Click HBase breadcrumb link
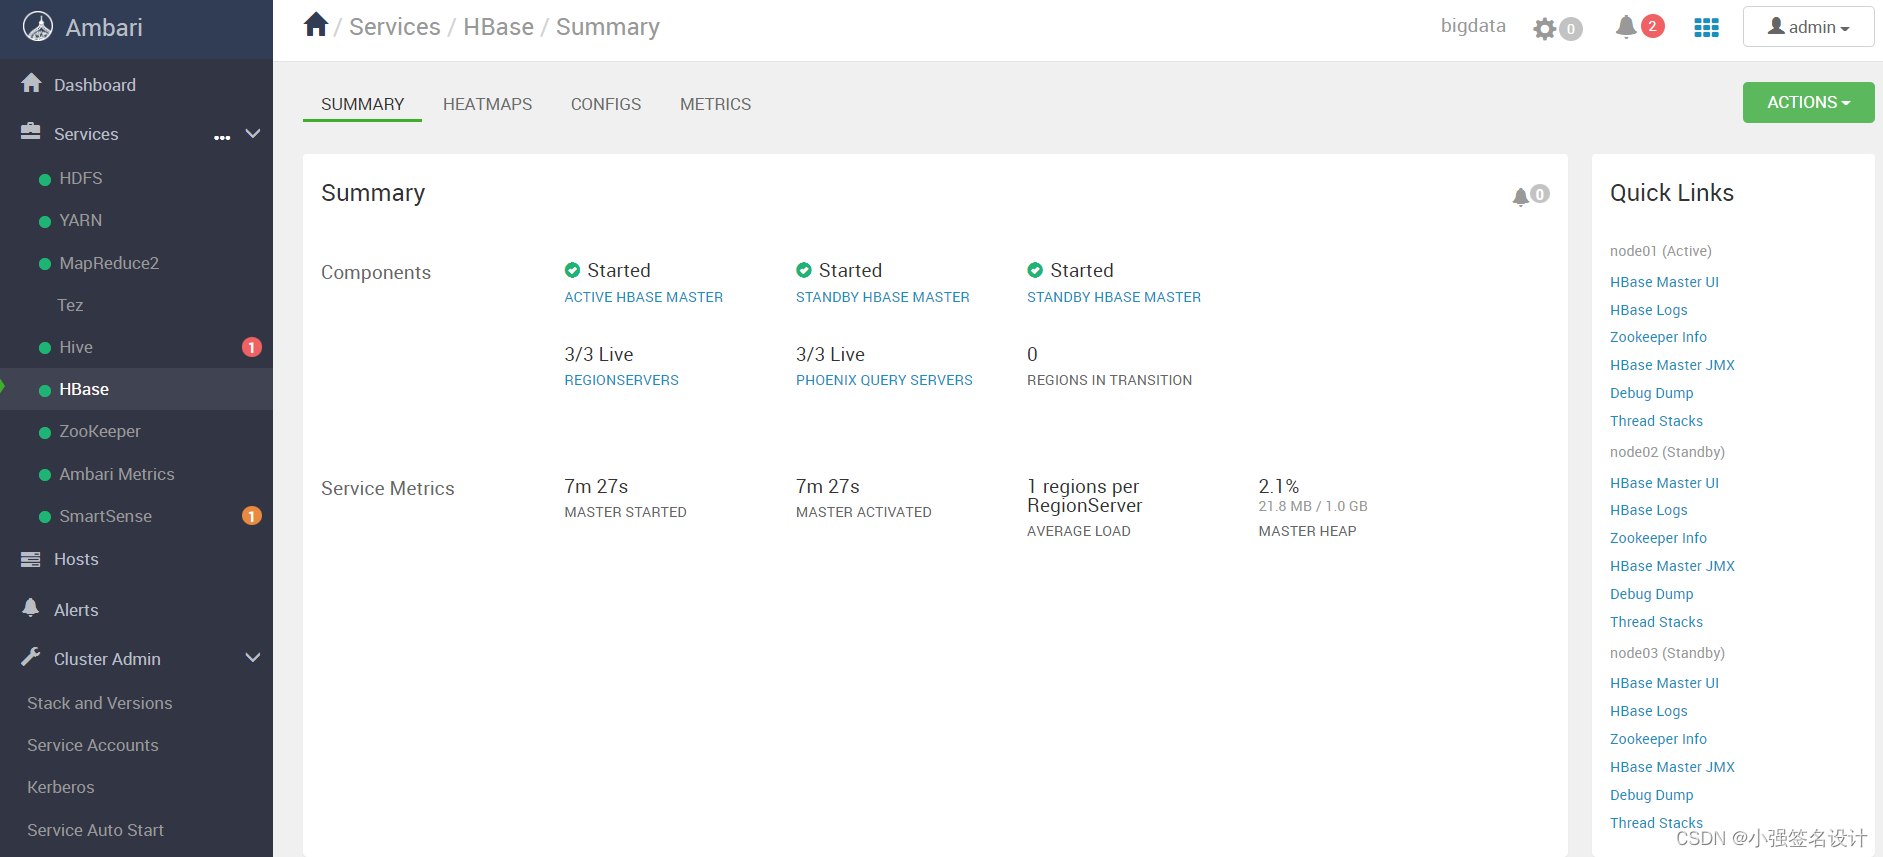1883x857 pixels. pyautogui.click(x=498, y=27)
